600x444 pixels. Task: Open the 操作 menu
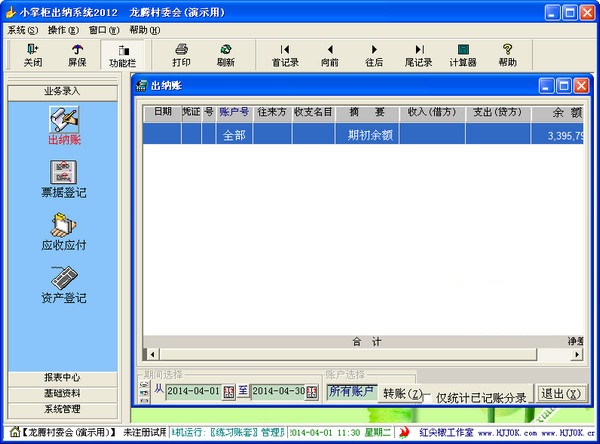[x=63, y=30]
